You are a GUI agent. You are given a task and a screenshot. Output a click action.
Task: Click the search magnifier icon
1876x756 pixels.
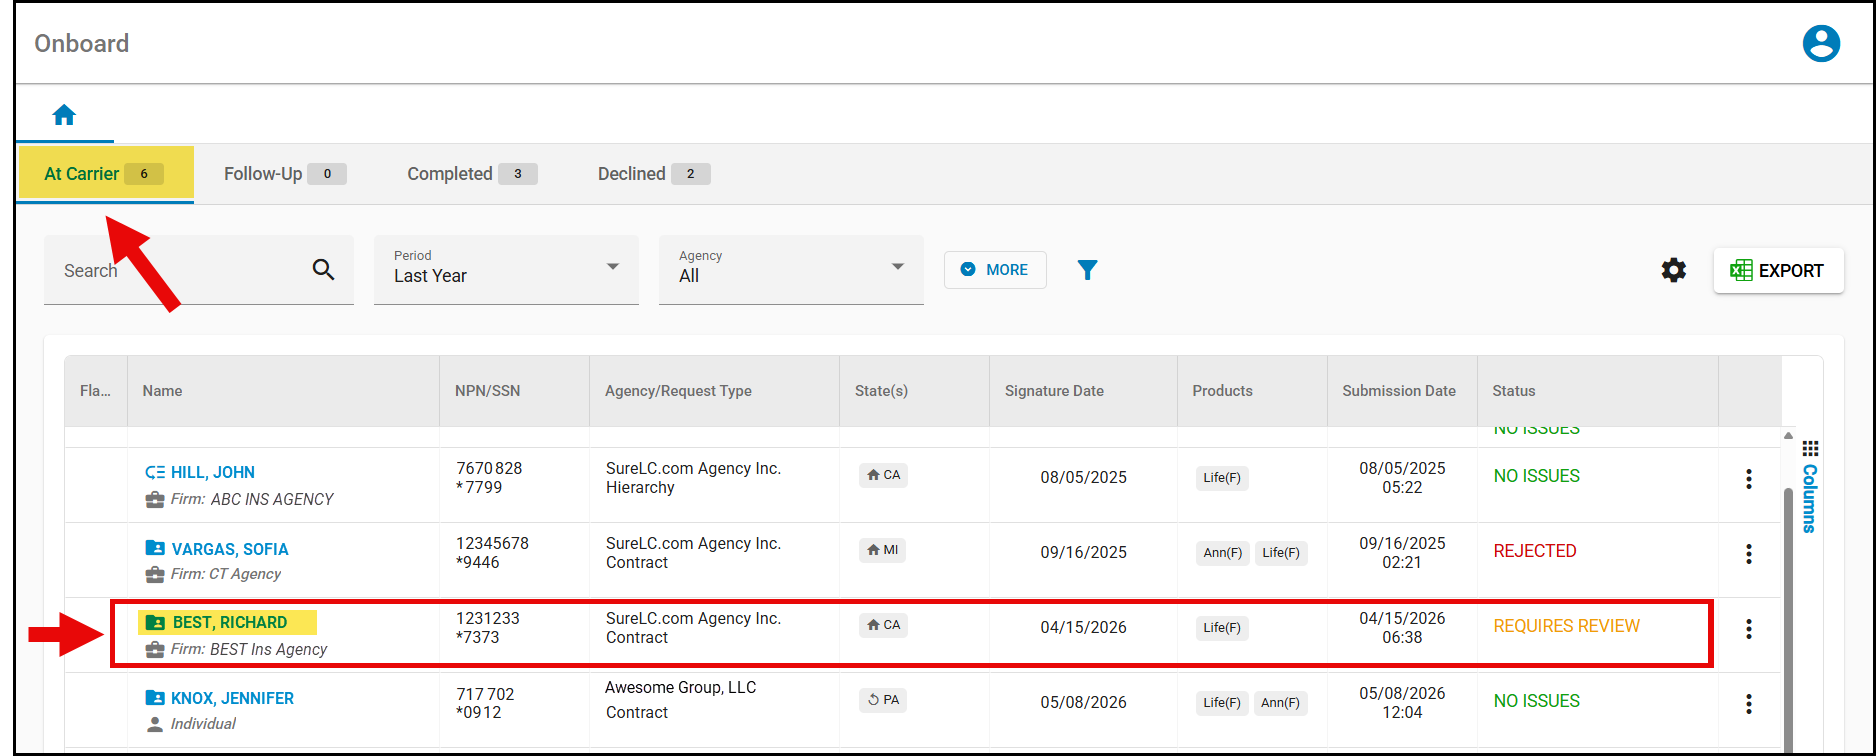click(x=323, y=269)
